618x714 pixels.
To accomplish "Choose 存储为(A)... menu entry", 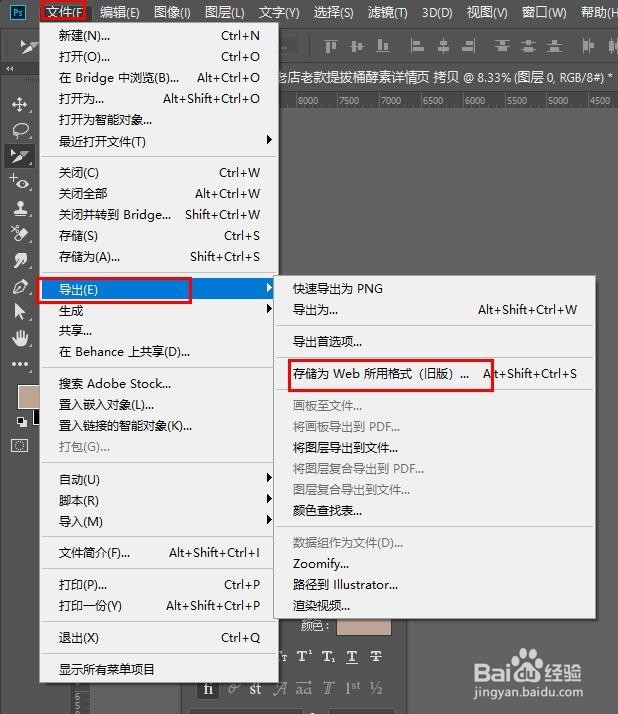I will [x=159, y=256].
